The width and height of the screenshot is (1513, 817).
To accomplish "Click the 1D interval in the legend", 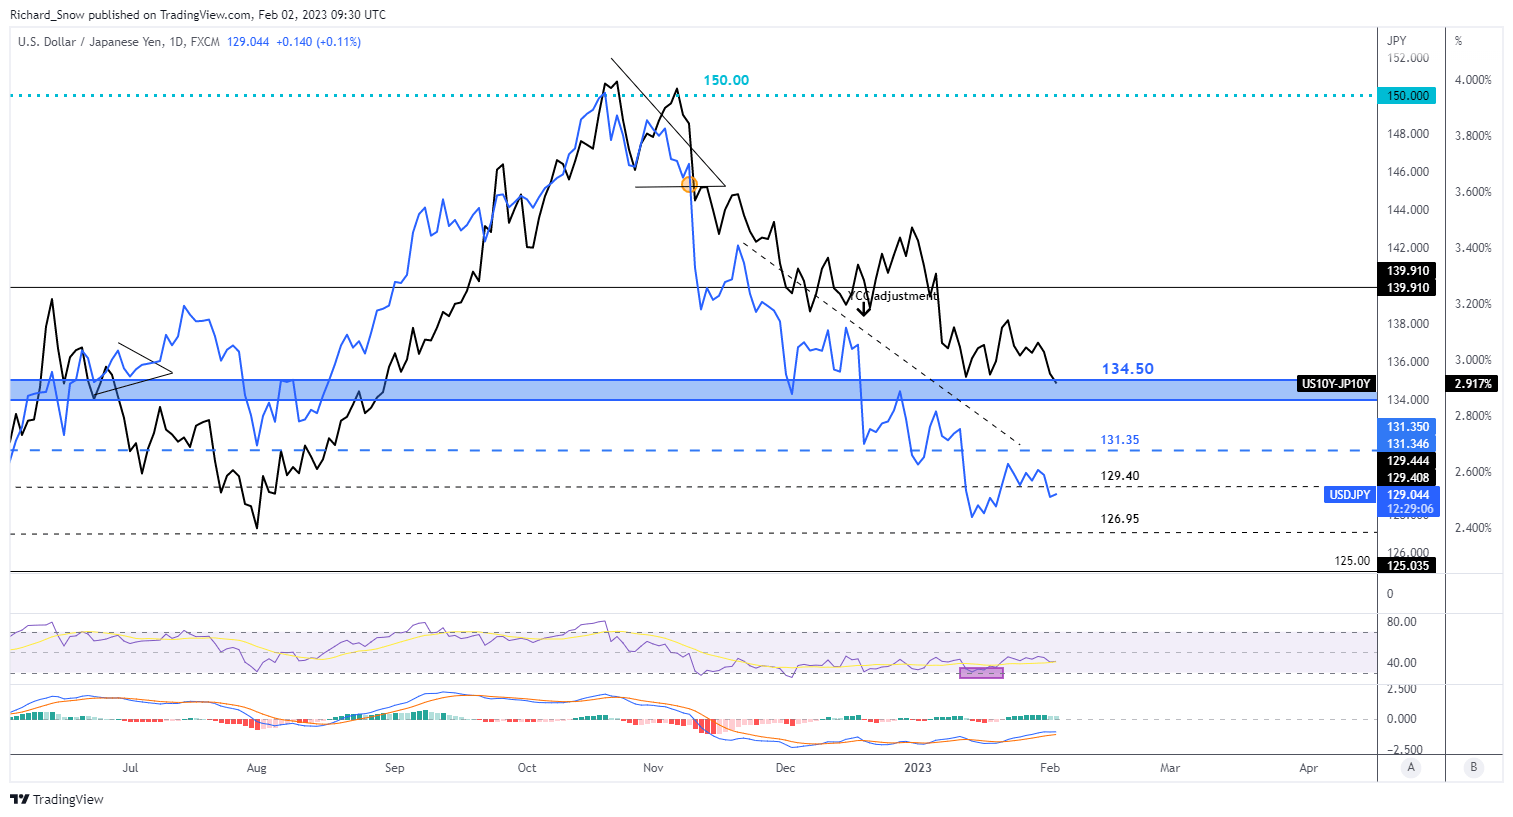I will tap(177, 42).
